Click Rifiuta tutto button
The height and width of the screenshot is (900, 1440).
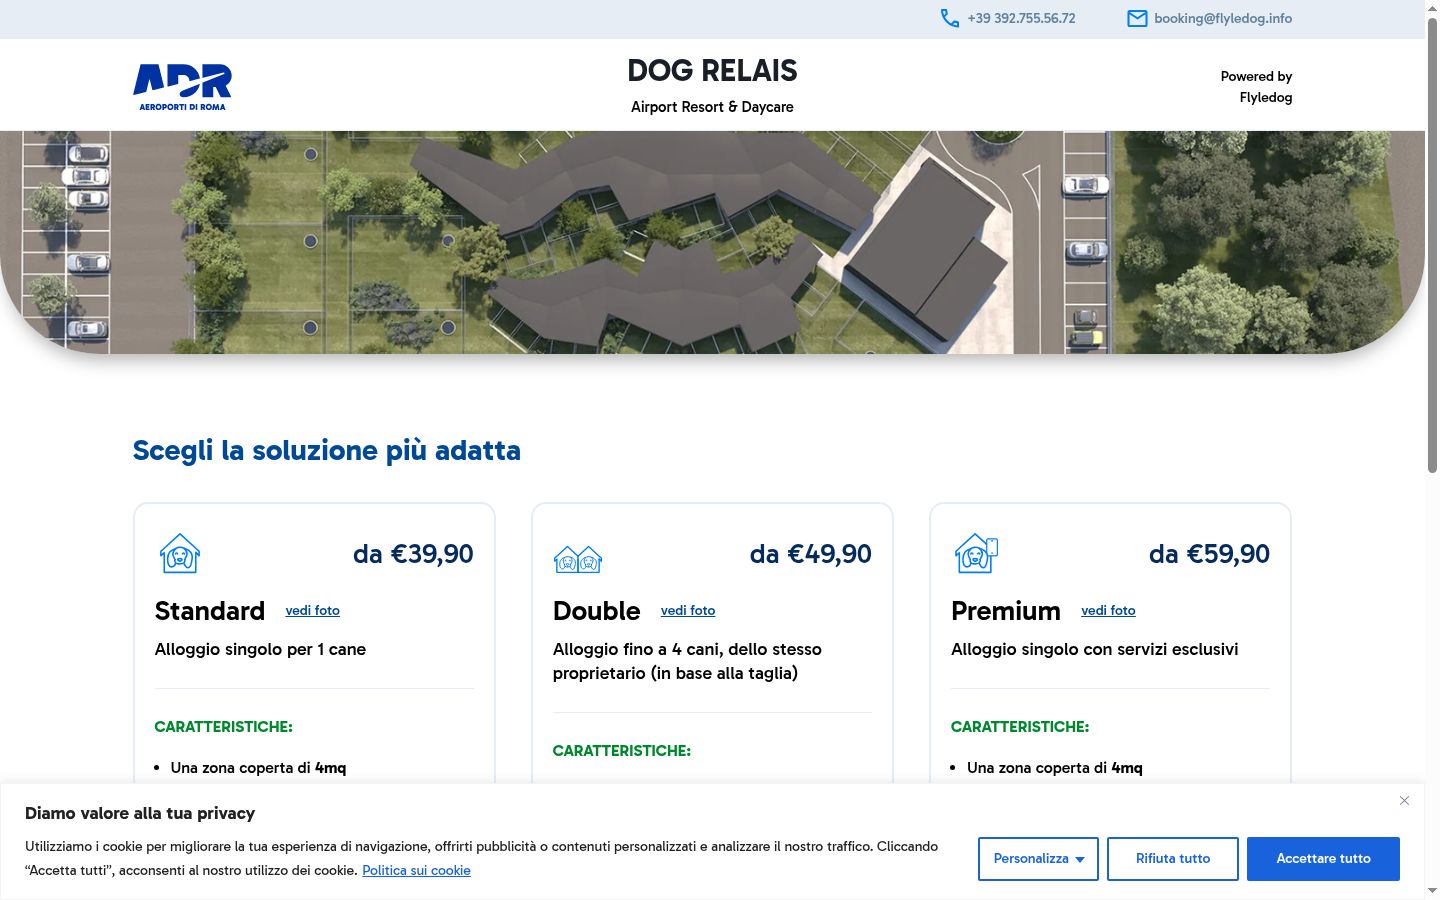coord(1173,859)
